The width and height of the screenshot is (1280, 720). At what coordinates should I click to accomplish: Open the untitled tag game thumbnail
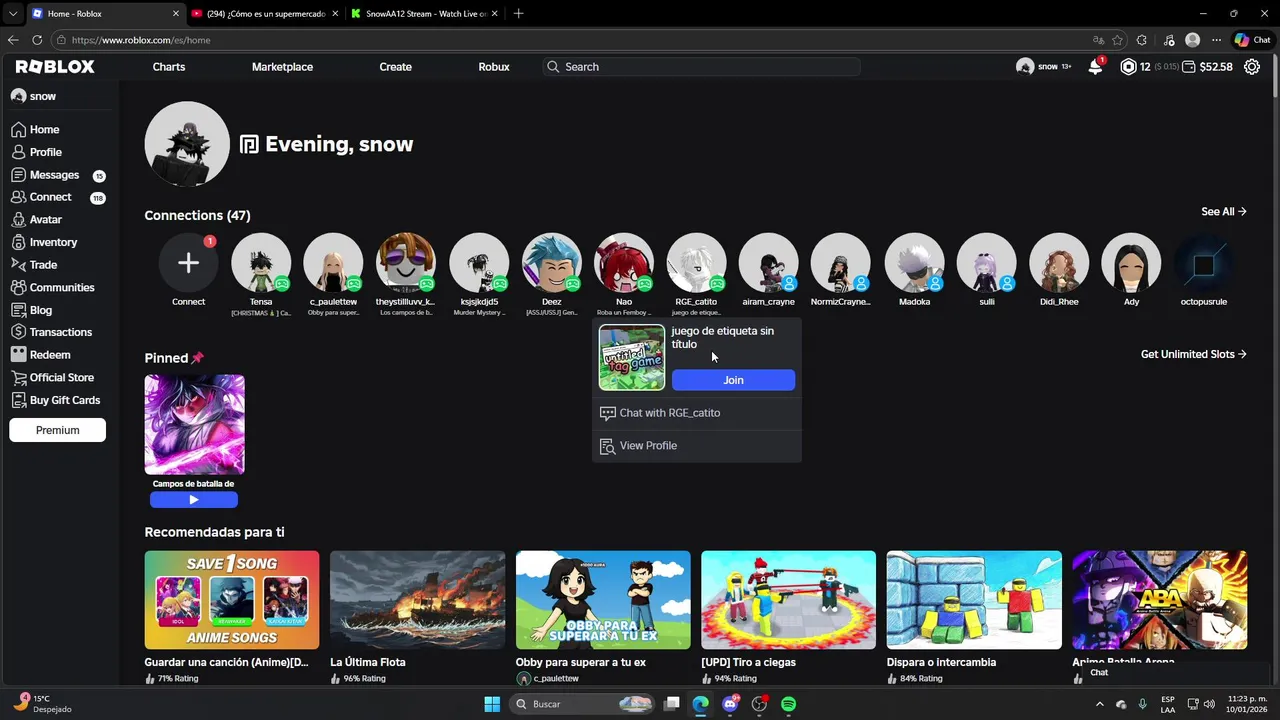[632, 357]
